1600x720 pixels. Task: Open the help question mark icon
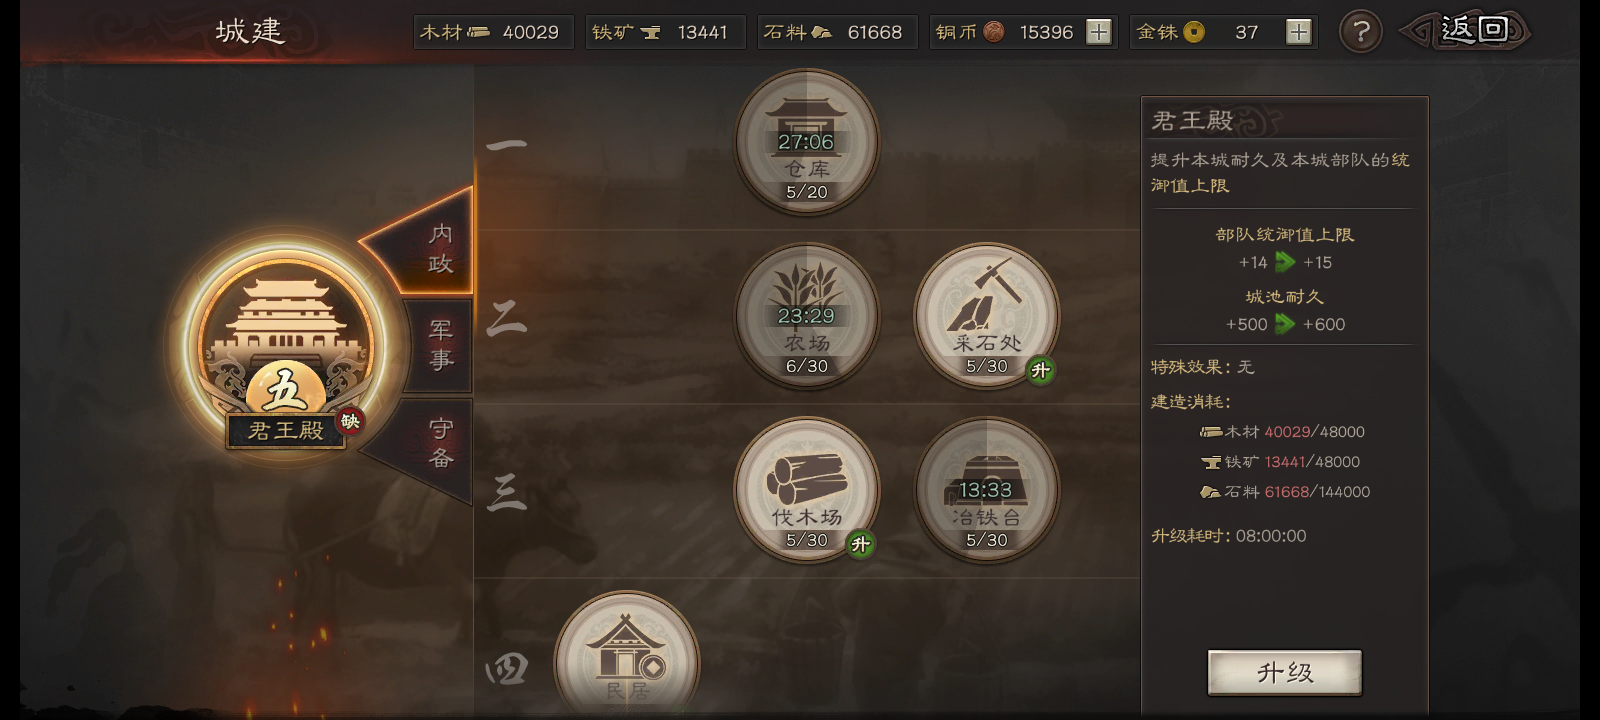click(1360, 32)
